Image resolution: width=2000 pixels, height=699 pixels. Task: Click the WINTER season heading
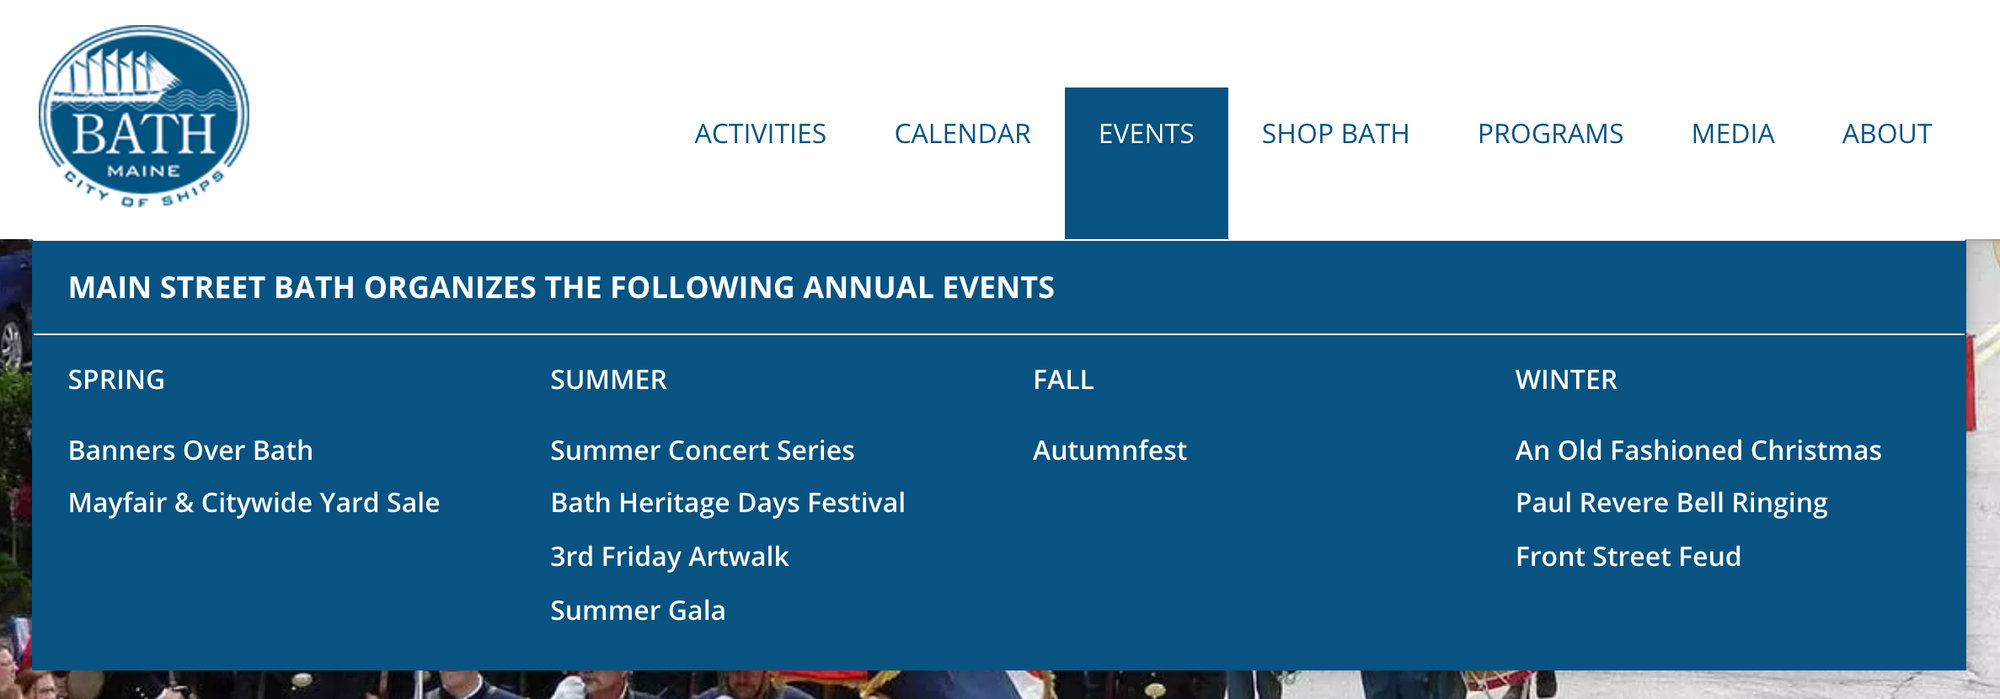coord(1566,381)
